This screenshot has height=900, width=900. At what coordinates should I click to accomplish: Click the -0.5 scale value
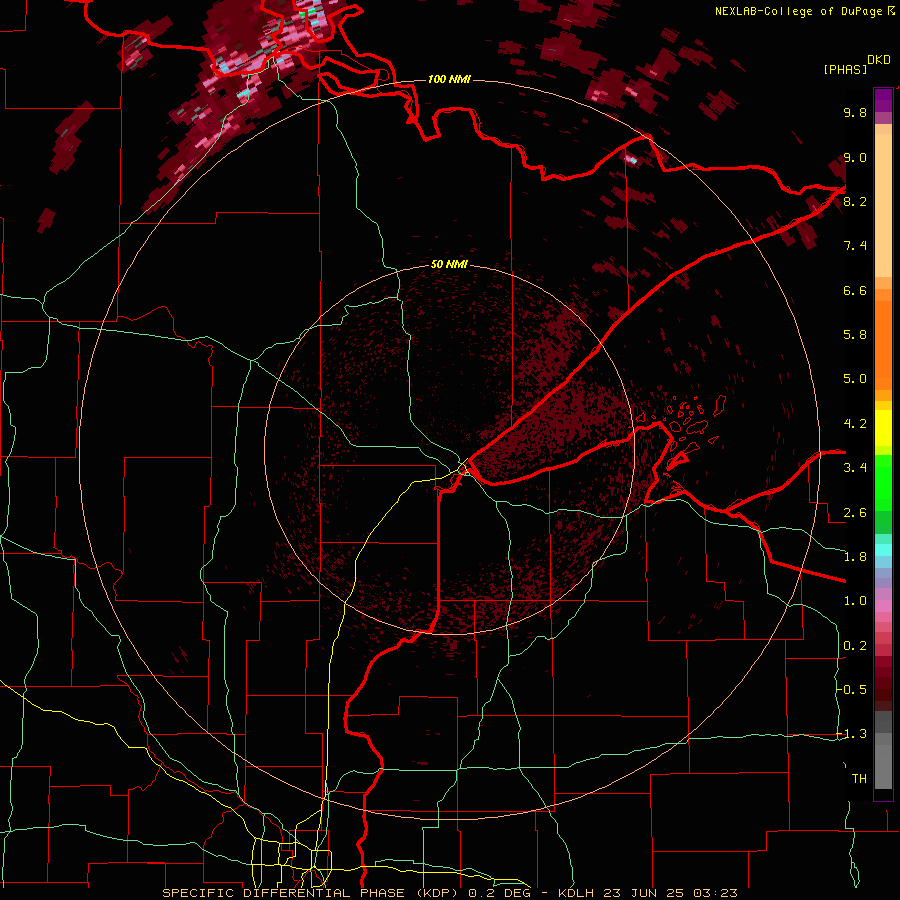coord(852,690)
